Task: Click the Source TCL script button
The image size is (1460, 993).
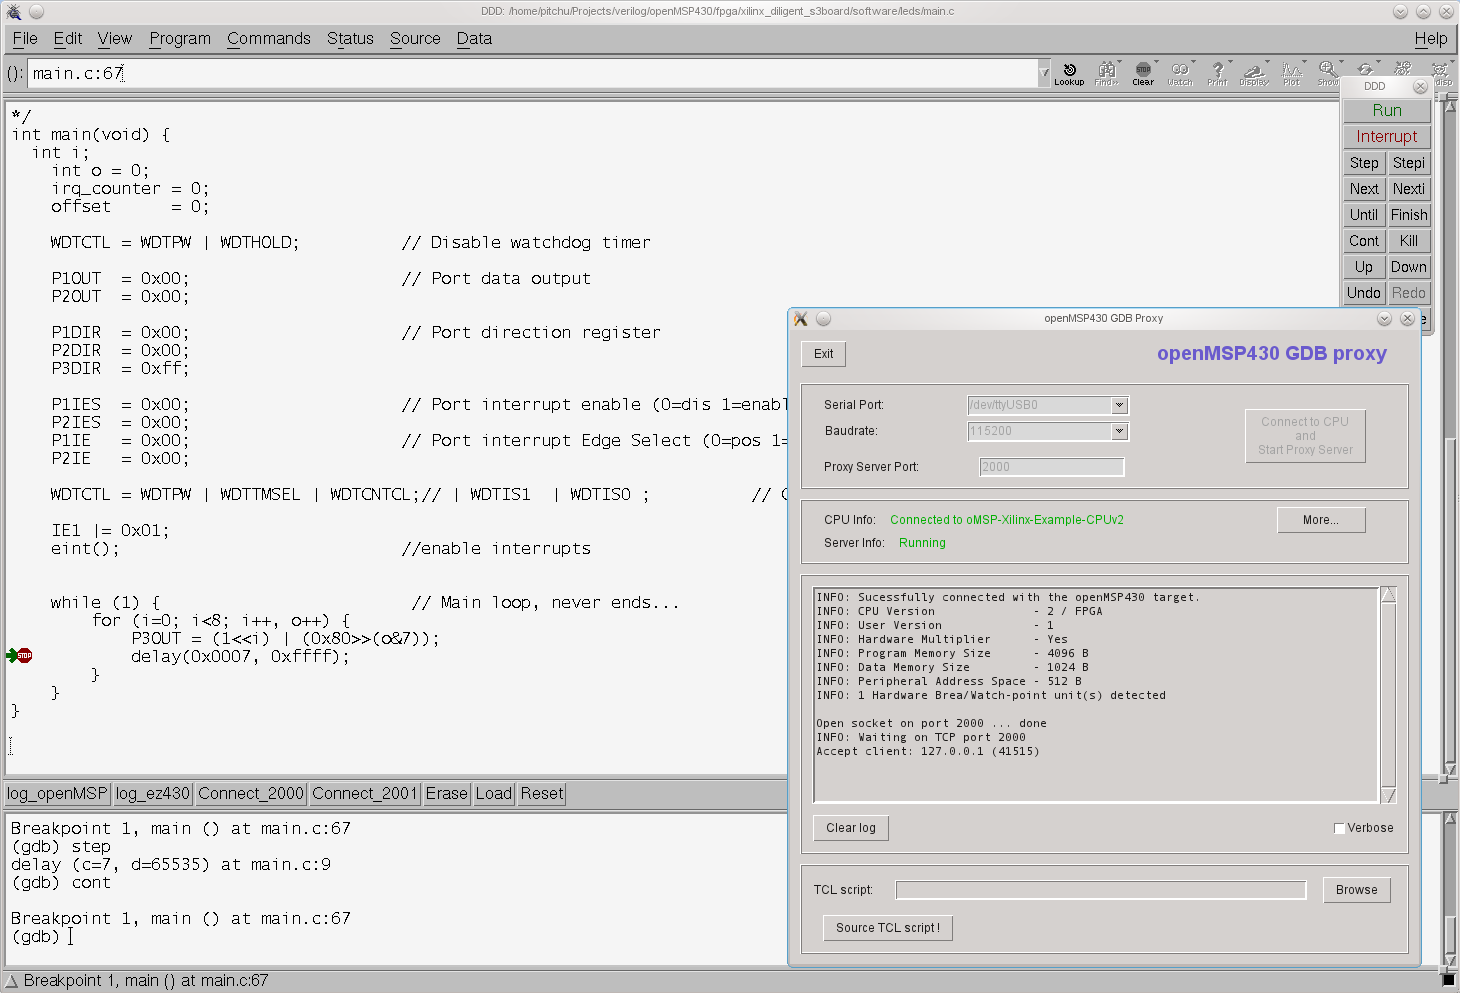Action: 888,928
